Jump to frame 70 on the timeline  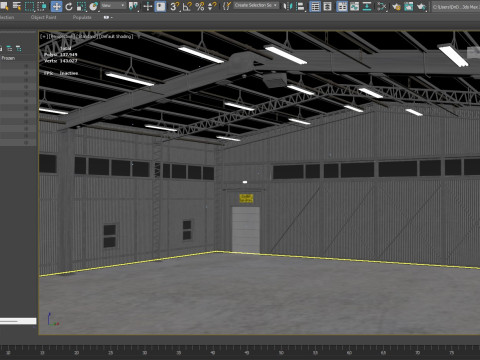pos(417,353)
